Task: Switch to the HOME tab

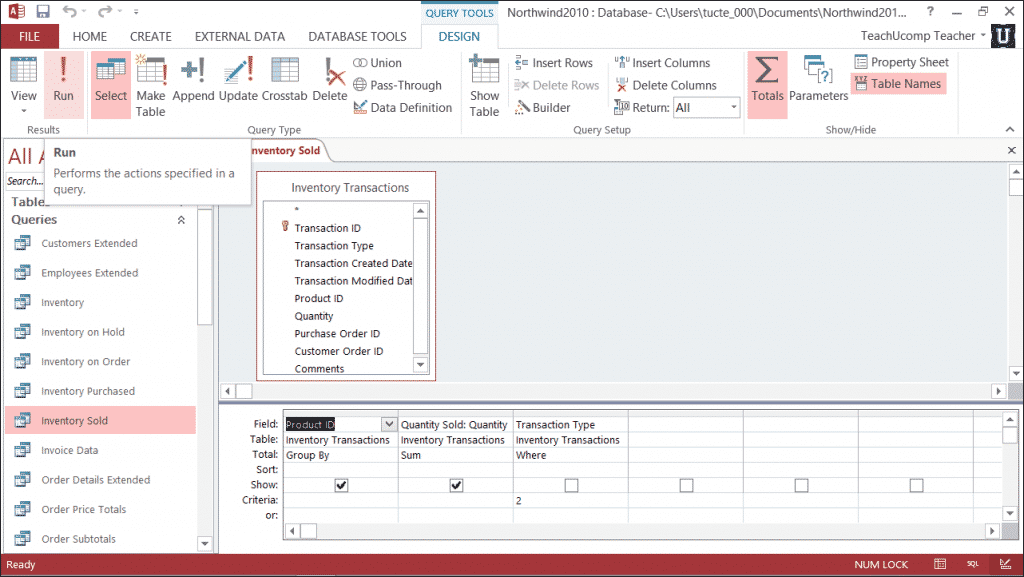Action: pyautogui.click(x=89, y=37)
